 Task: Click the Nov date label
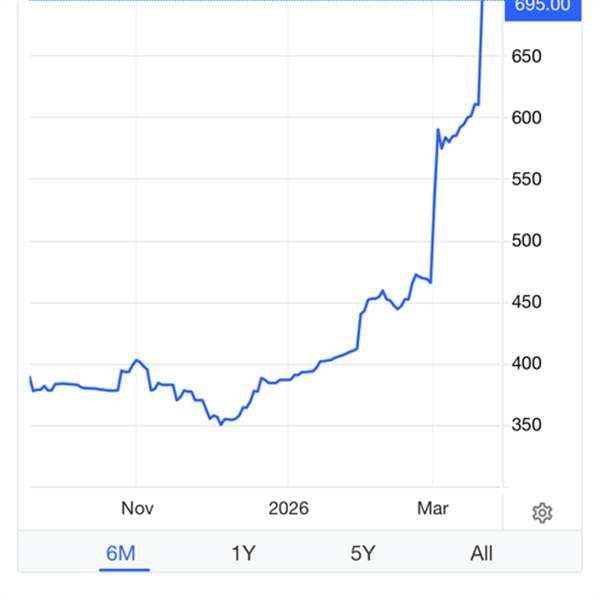[137, 508]
